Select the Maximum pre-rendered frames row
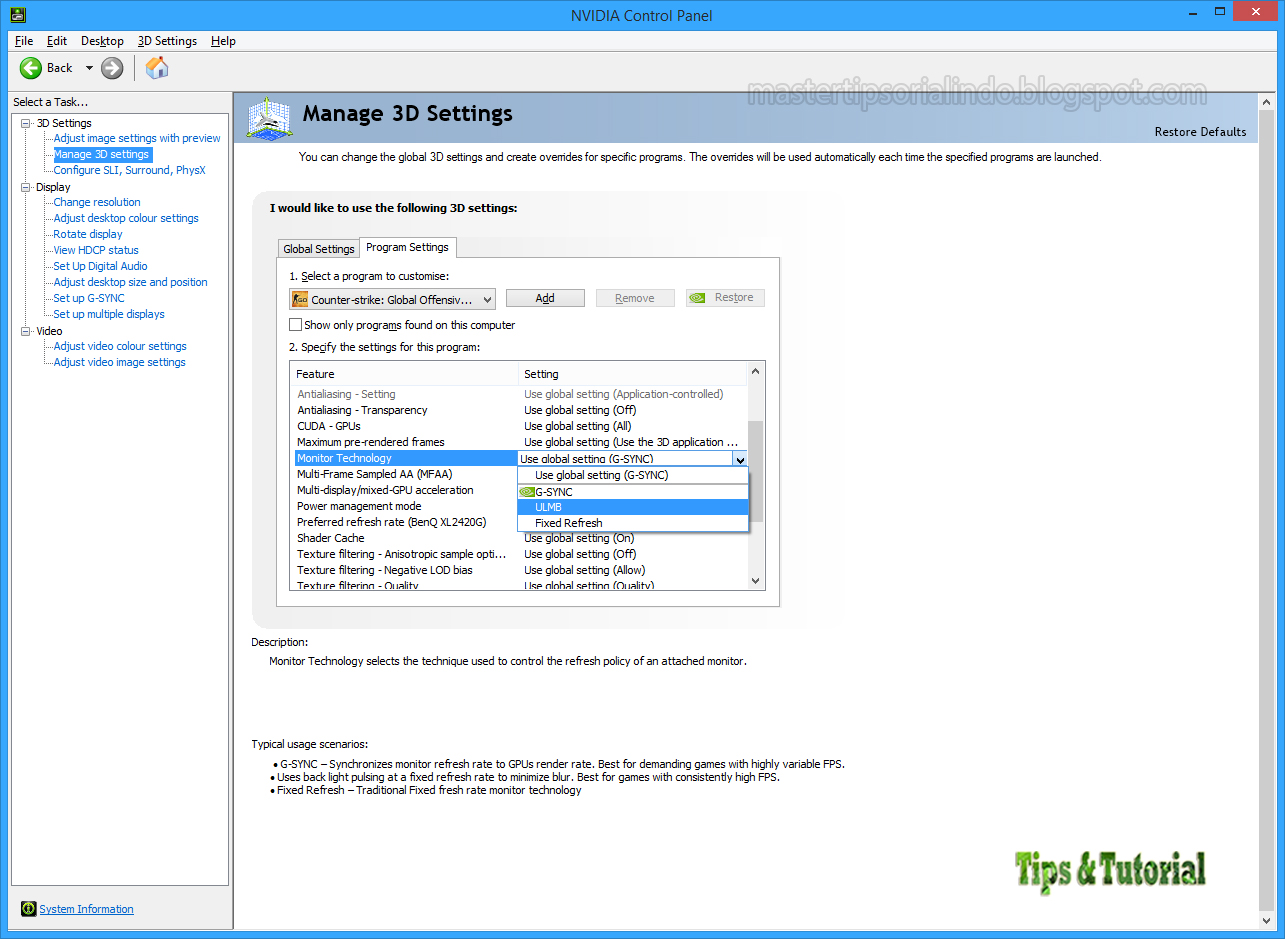The width and height of the screenshot is (1285, 939). 519,442
